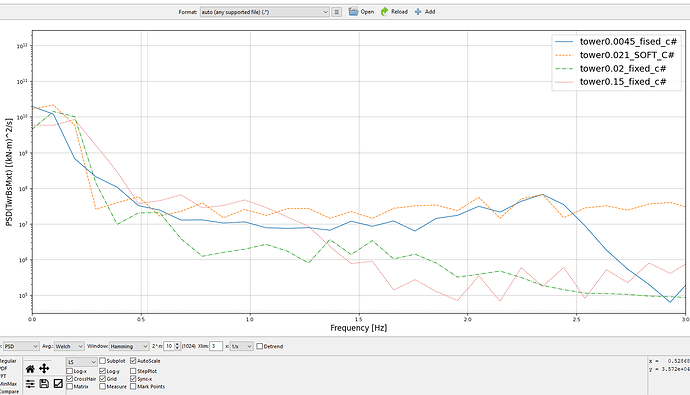Disable the Sync-x checkbox
Image resolution: width=690 pixels, height=395 pixels.
click(x=133, y=379)
